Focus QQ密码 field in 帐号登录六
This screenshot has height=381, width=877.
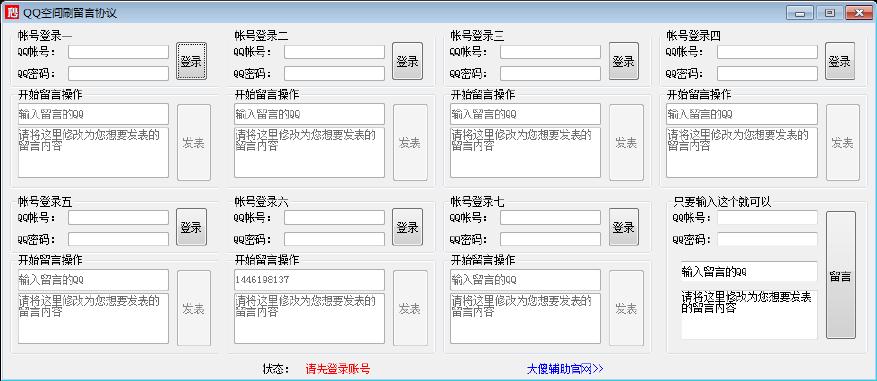tap(334, 239)
